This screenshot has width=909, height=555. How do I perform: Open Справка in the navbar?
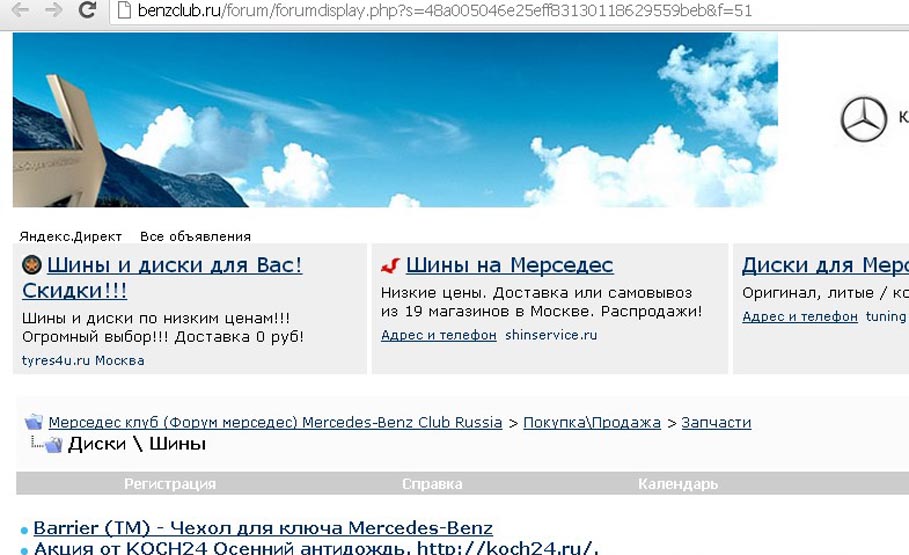432,484
